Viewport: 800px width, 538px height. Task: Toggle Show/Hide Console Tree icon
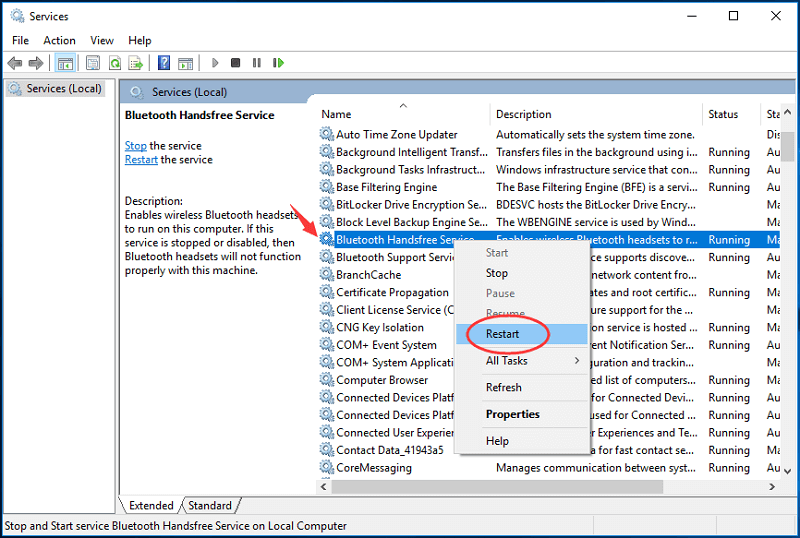pyautogui.click(x=65, y=63)
